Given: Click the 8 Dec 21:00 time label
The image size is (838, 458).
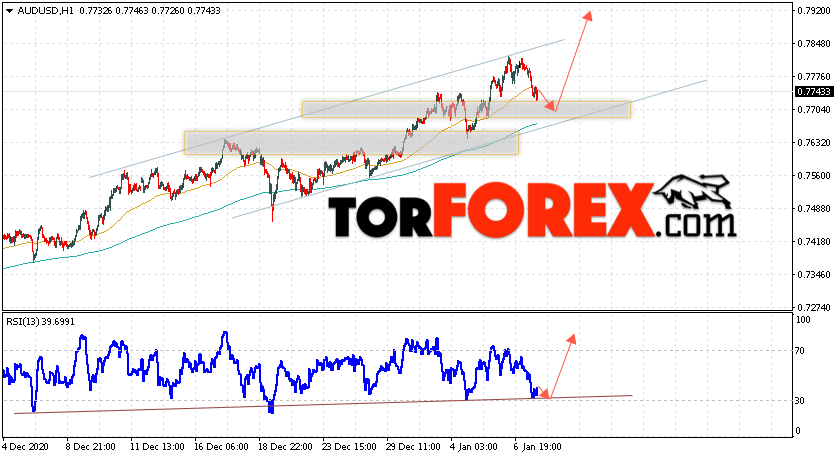Looking at the screenshot, I should tap(90, 447).
